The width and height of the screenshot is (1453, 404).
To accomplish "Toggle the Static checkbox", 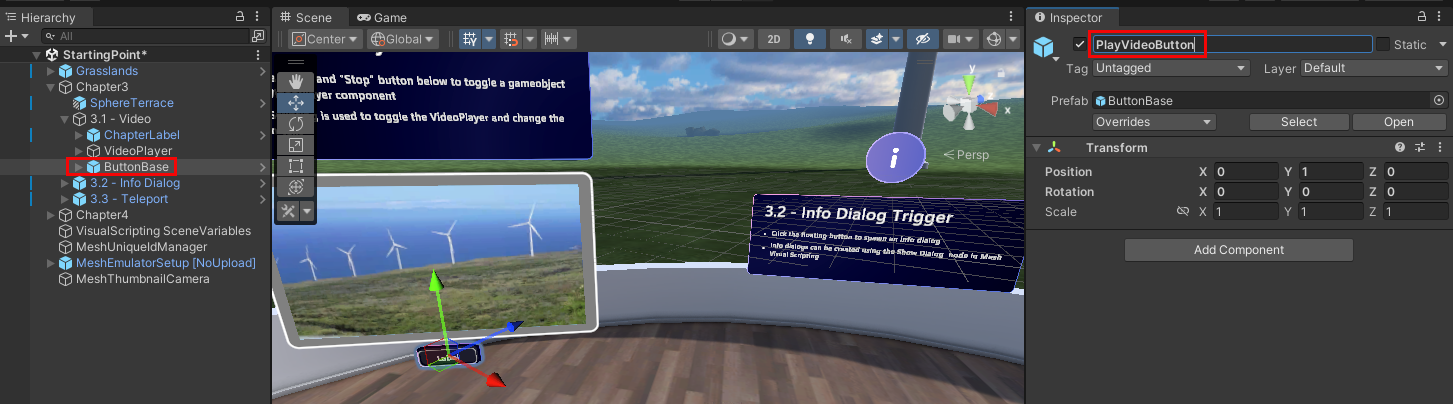I will coord(1383,44).
